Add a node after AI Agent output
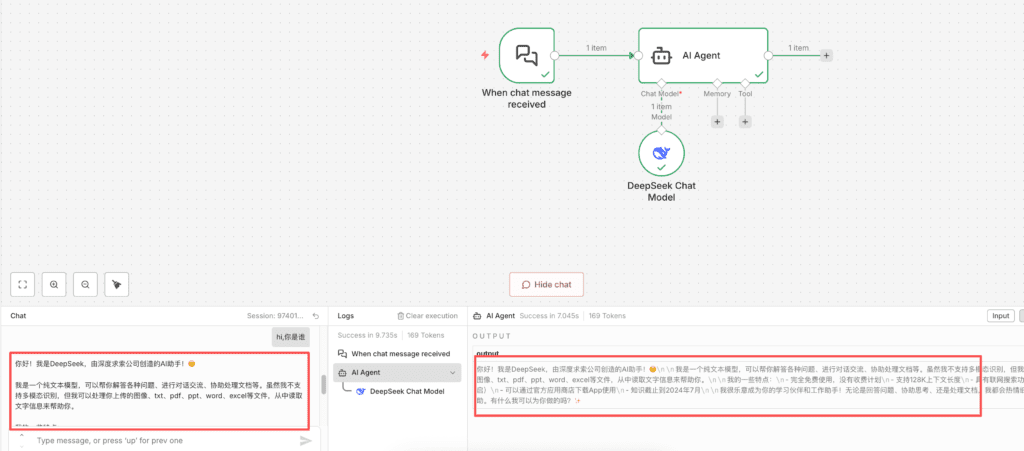 pos(827,56)
